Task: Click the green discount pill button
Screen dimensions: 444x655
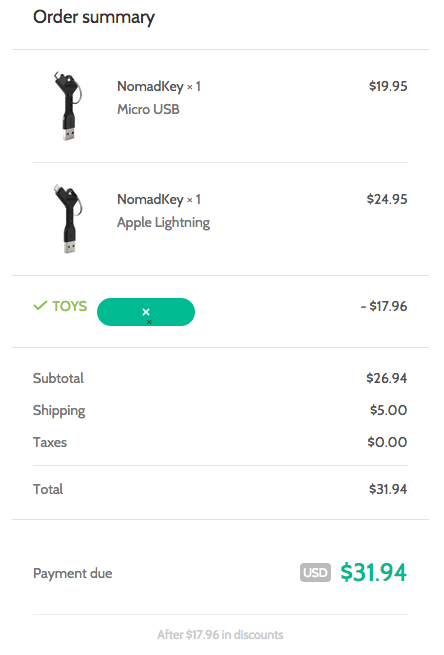Action: [146, 312]
